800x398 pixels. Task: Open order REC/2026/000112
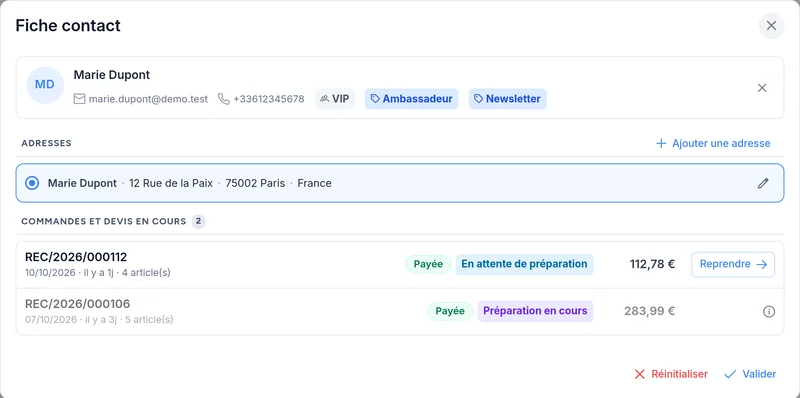point(76,257)
